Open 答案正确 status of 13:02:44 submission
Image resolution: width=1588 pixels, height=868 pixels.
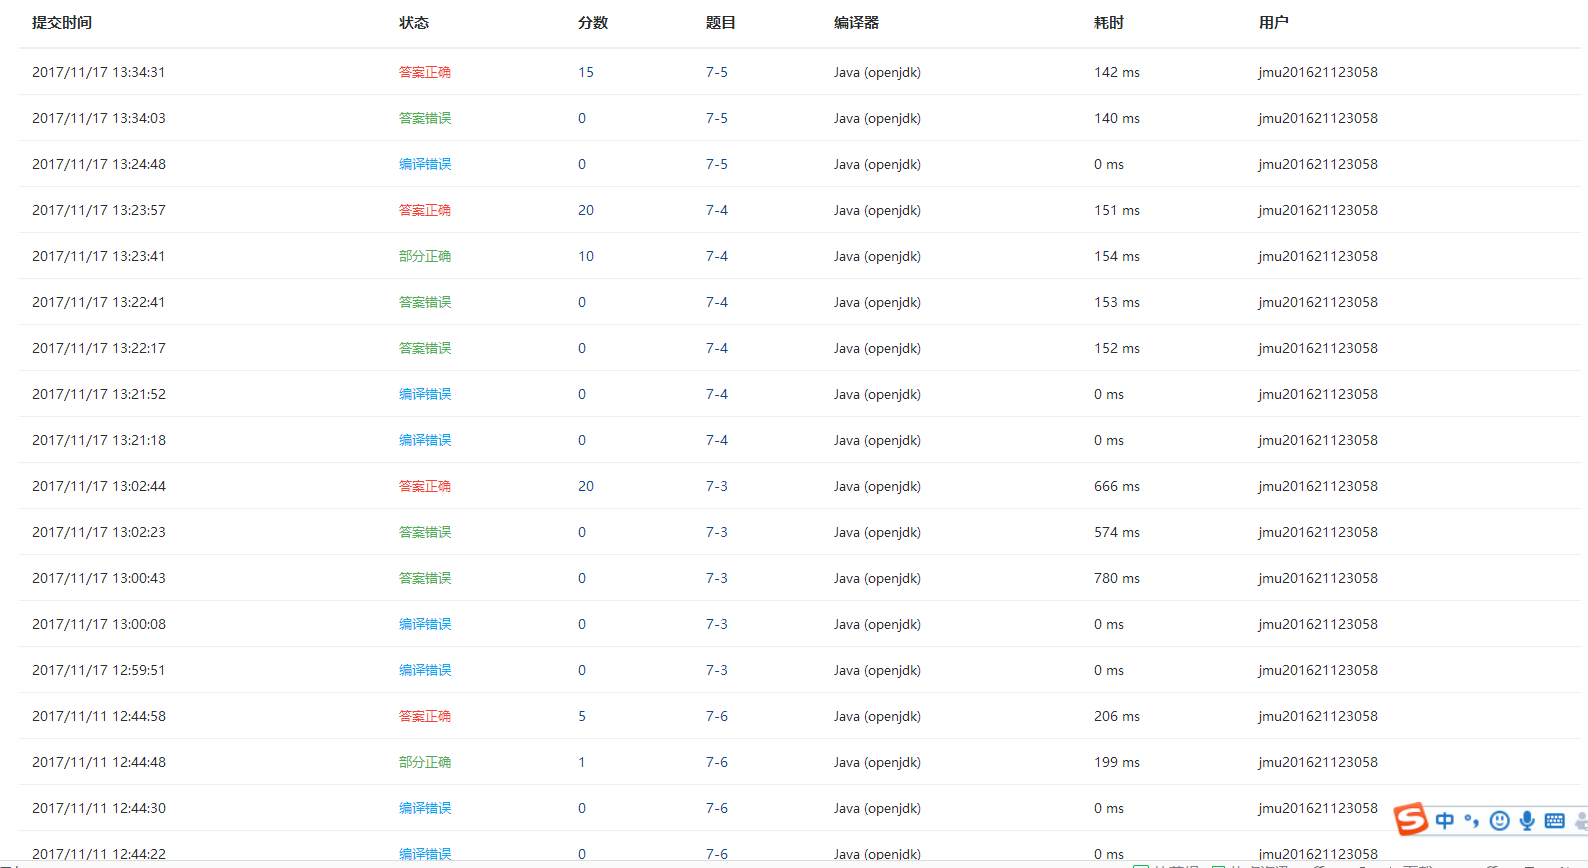425,486
